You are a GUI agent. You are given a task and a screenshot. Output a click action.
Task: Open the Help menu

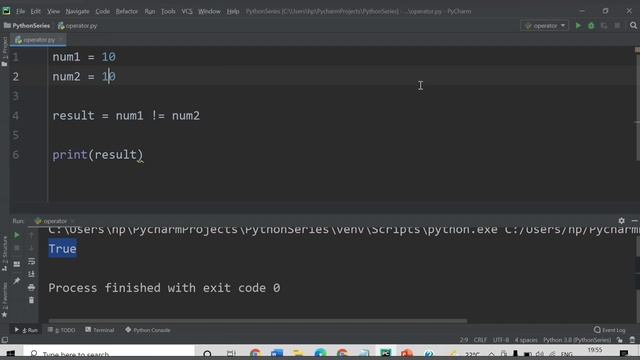click(x=233, y=11)
